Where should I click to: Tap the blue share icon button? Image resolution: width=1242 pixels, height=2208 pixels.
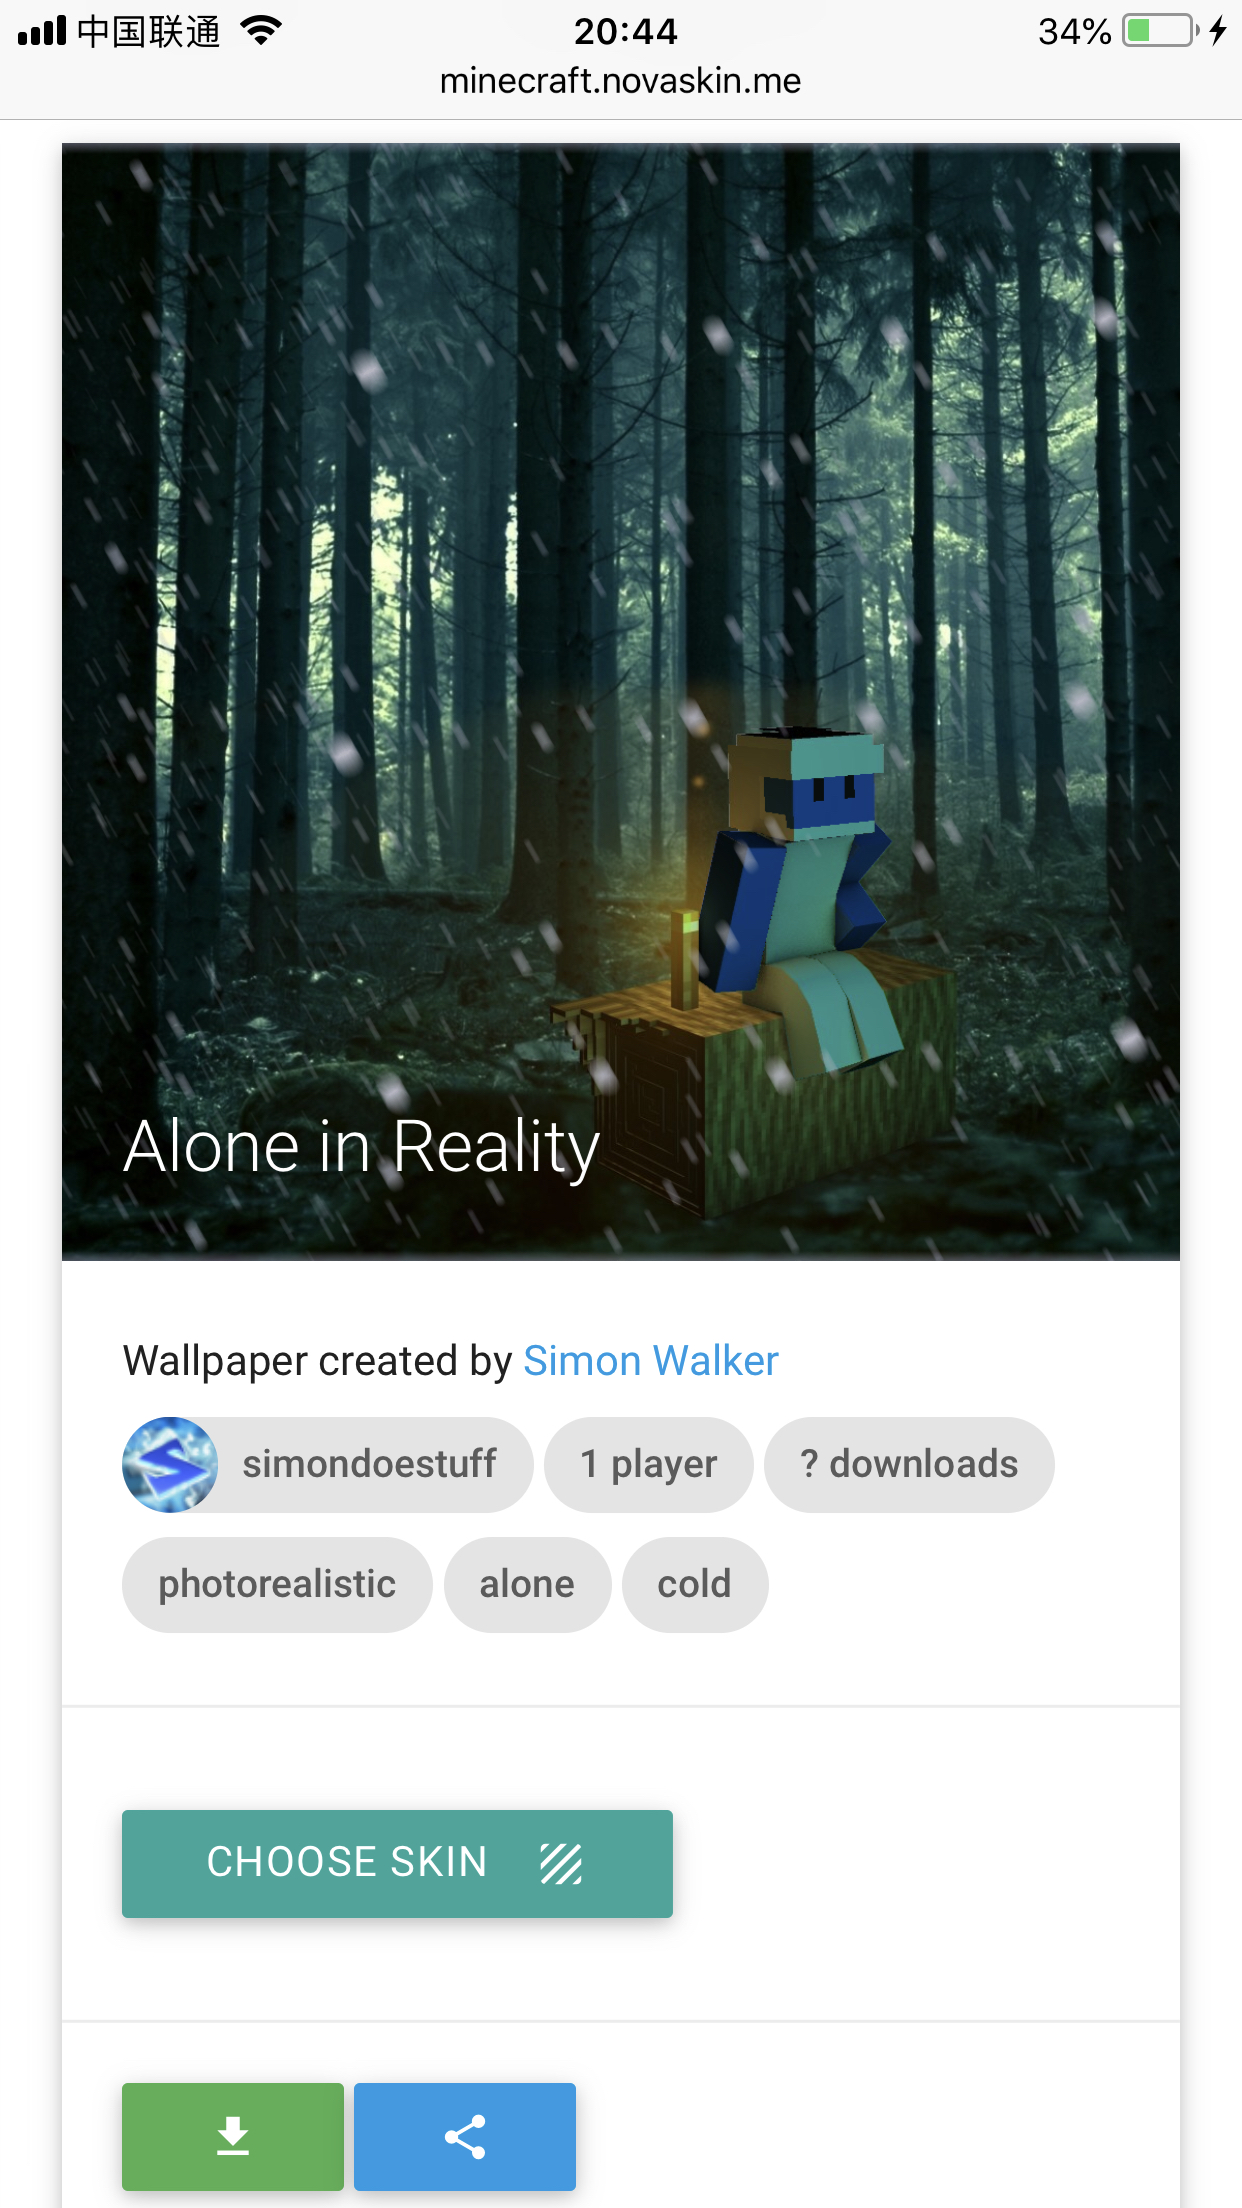coord(465,2136)
